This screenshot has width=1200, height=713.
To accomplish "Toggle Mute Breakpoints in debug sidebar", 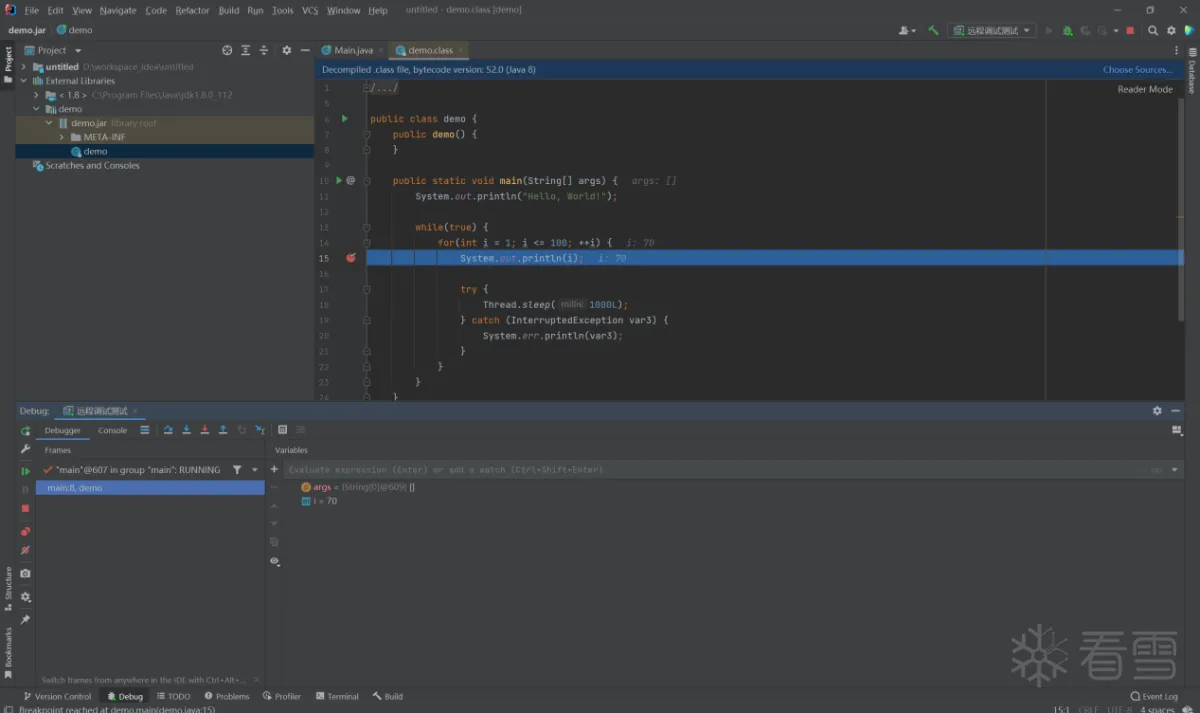I will coord(26,550).
